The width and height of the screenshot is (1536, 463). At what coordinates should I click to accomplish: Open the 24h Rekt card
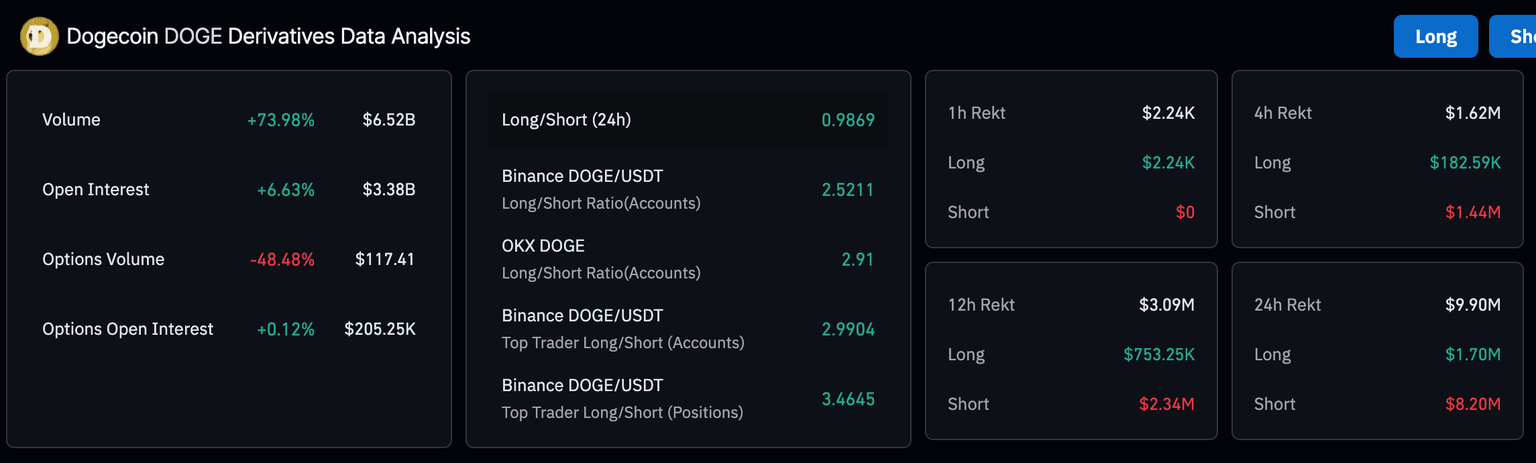[x=1377, y=351]
